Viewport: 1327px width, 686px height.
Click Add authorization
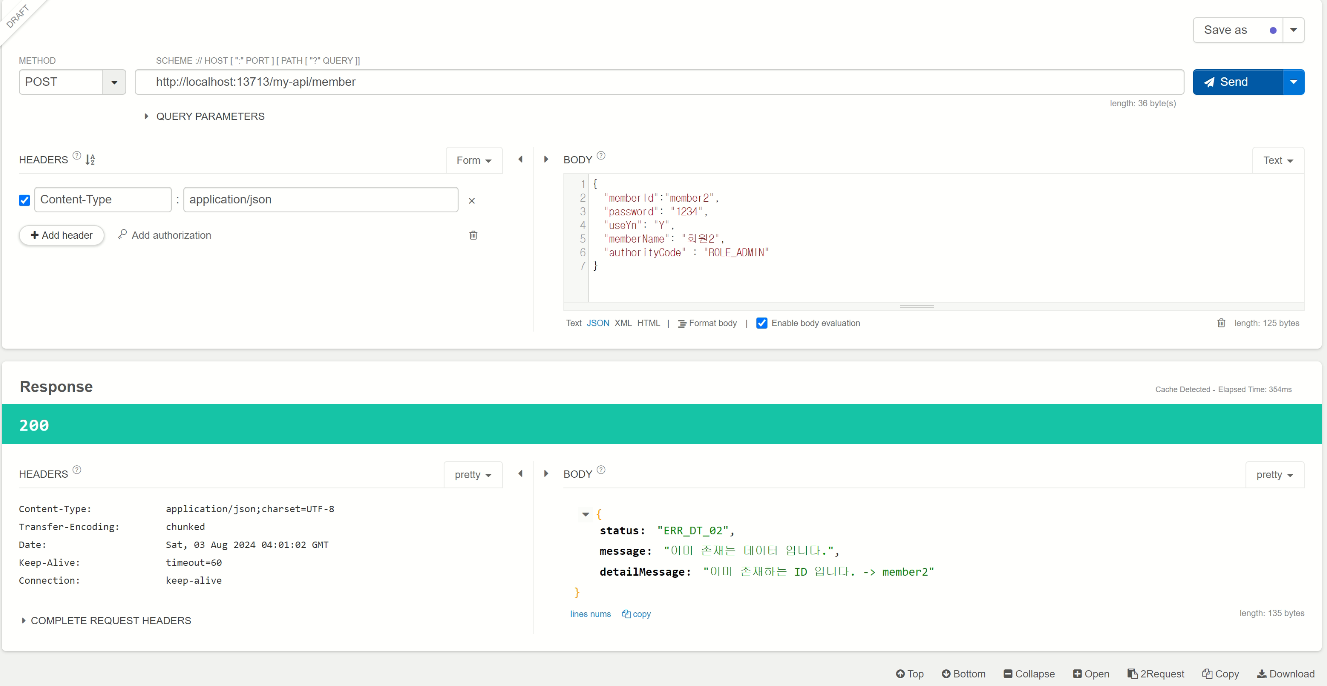point(165,235)
